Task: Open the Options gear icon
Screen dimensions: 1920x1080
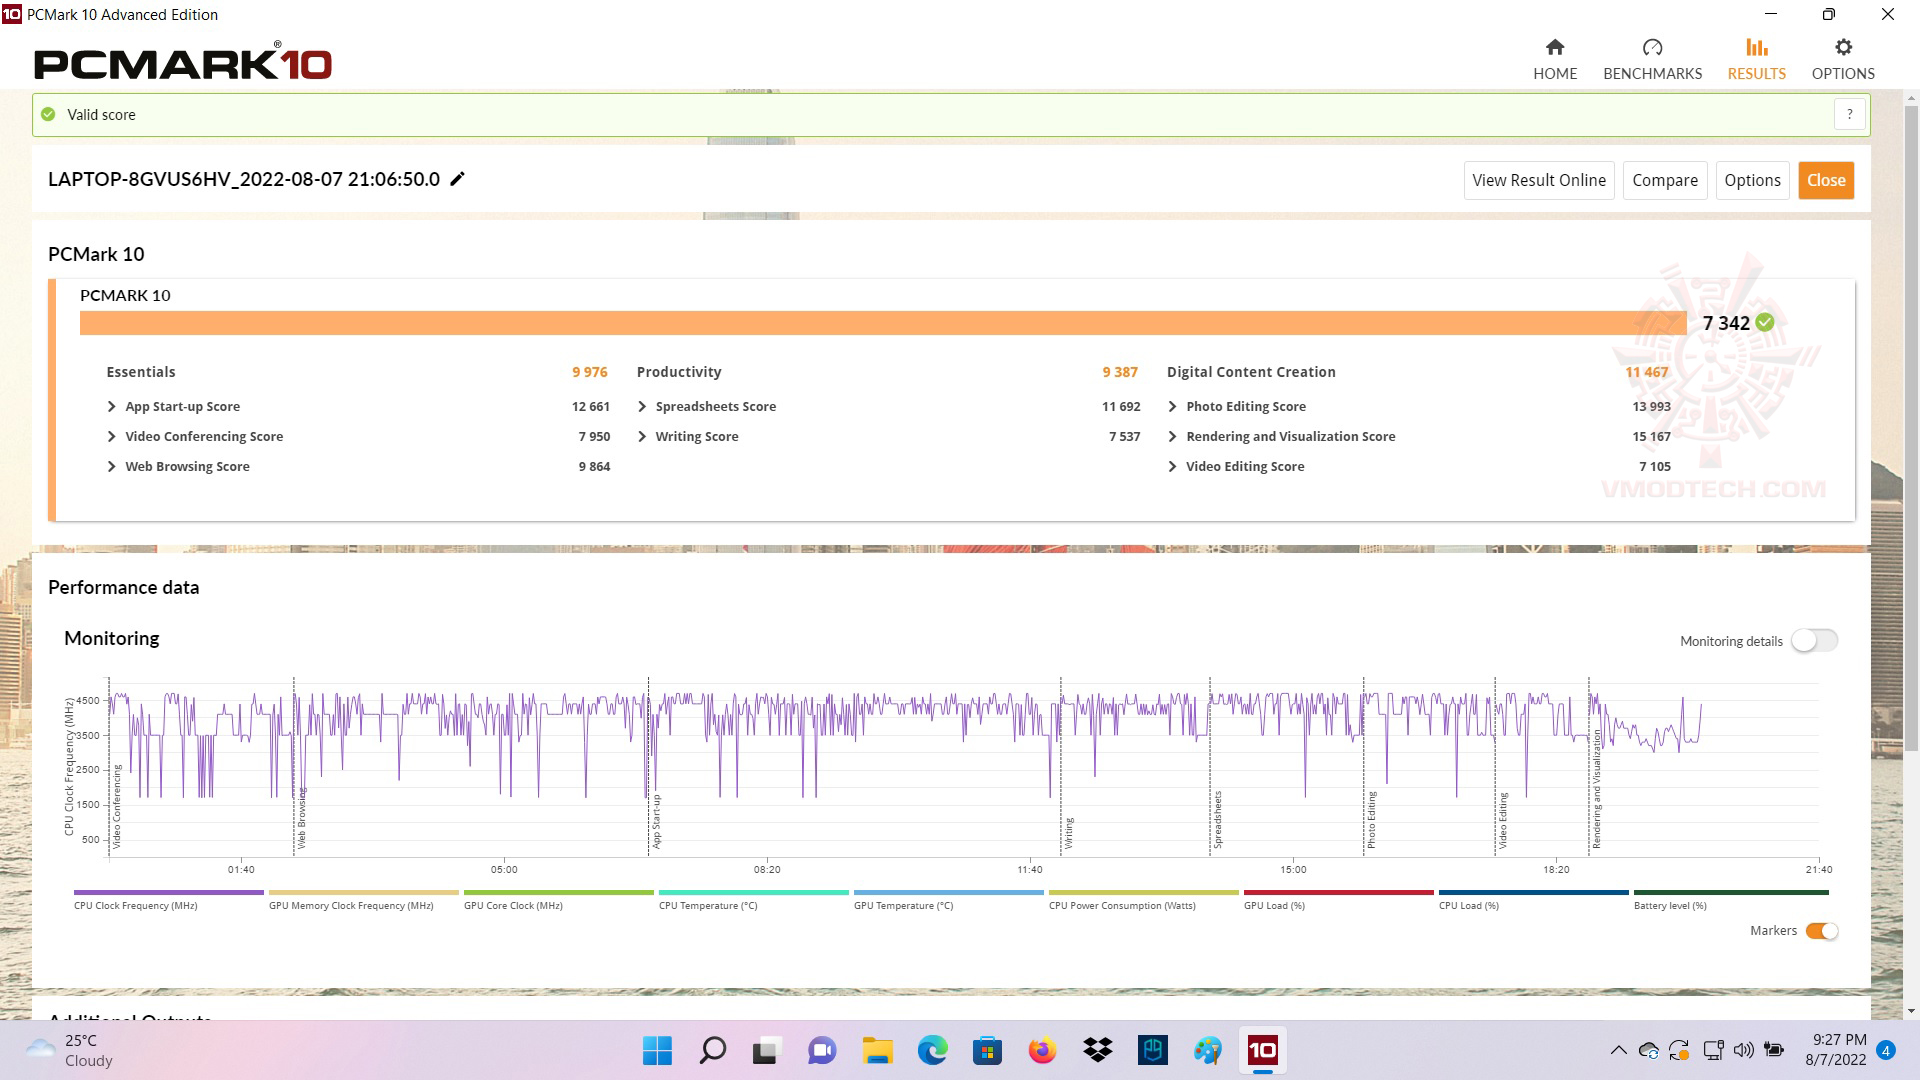Action: point(1842,48)
